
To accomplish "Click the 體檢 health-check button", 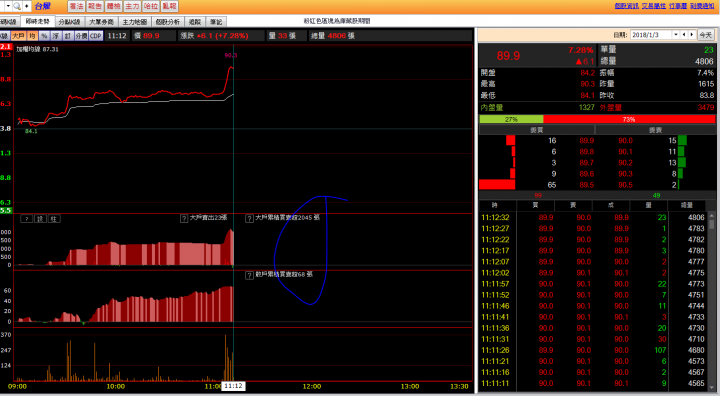I will 113,6.
